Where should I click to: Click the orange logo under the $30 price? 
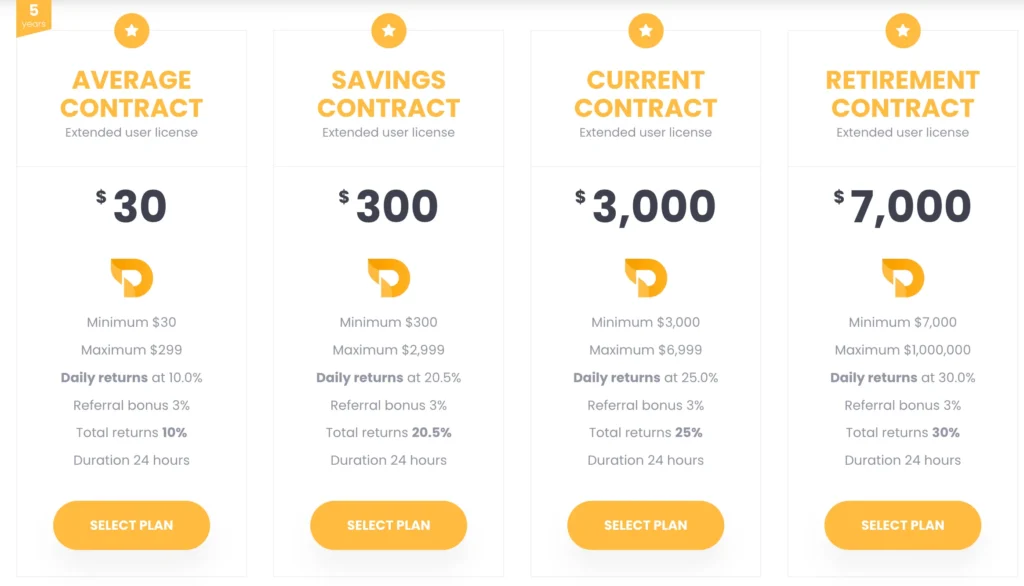coord(131,277)
